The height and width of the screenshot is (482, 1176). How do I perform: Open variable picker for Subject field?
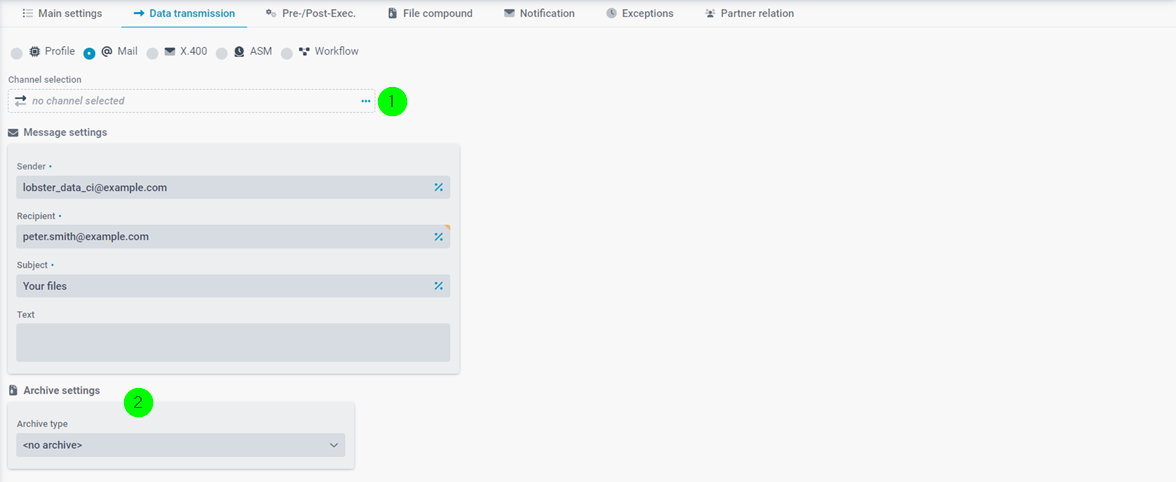pyautogui.click(x=439, y=286)
